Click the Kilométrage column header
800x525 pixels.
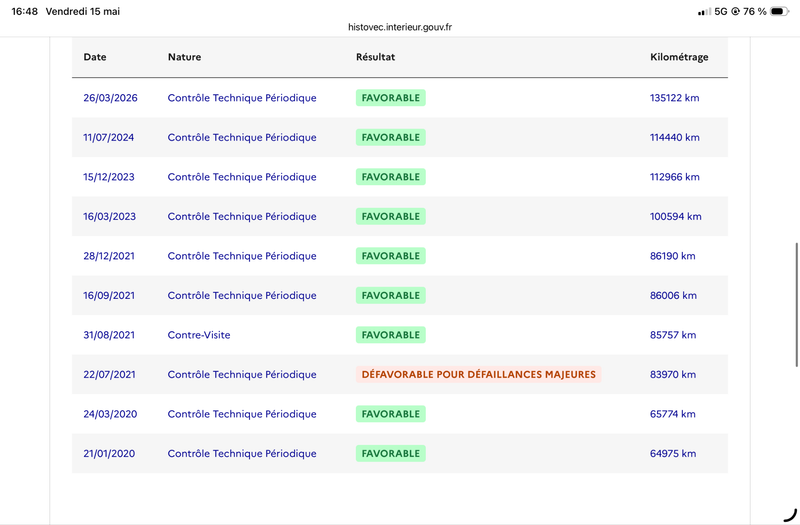(679, 57)
